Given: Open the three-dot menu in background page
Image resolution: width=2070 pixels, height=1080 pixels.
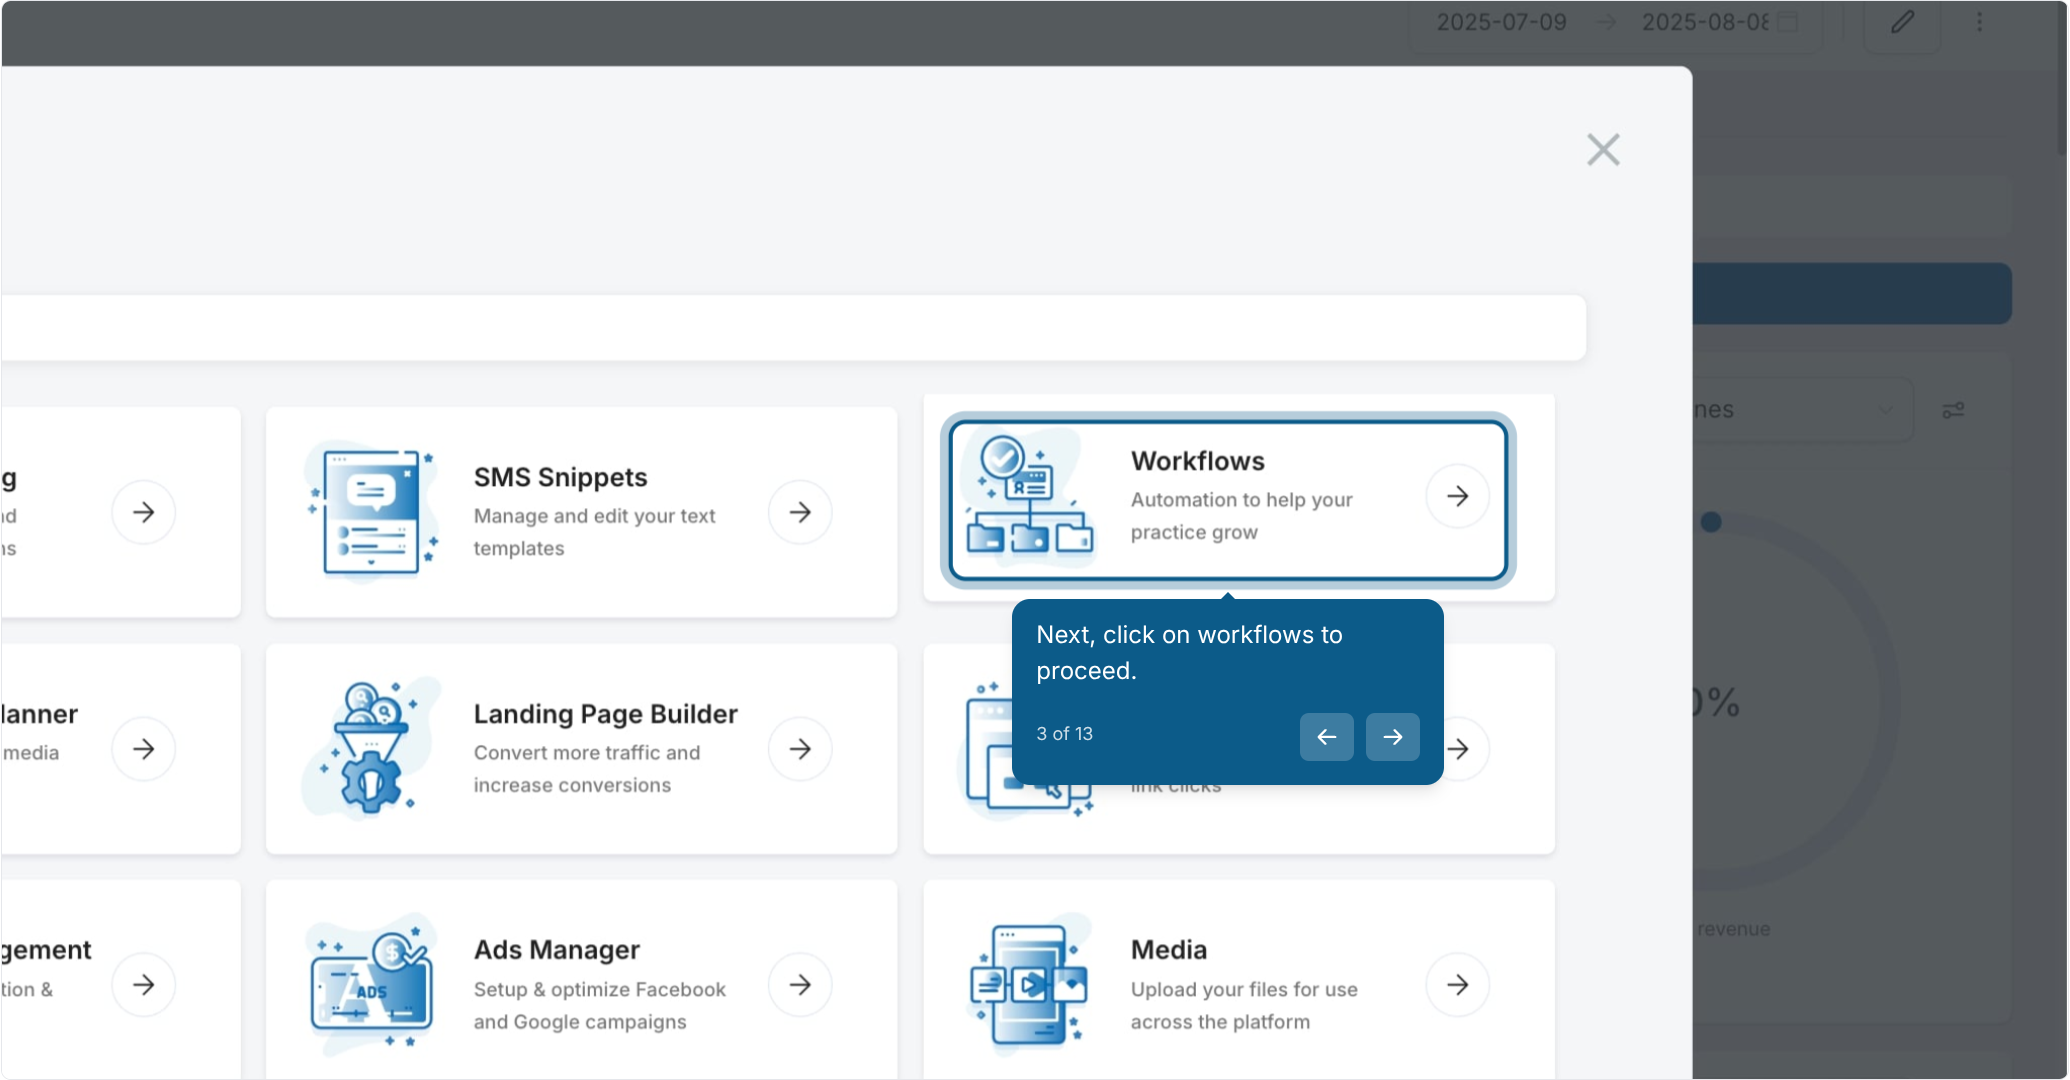Looking at the screenshot, I should click(1979, 22).
